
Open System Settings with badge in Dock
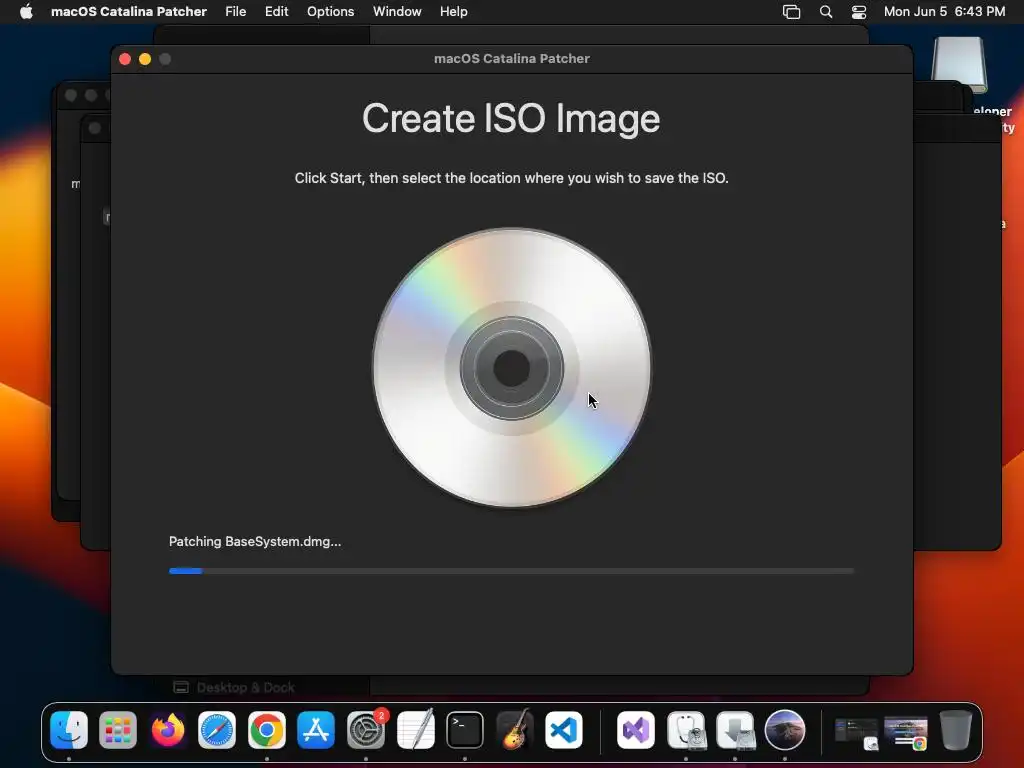[366, 730]
